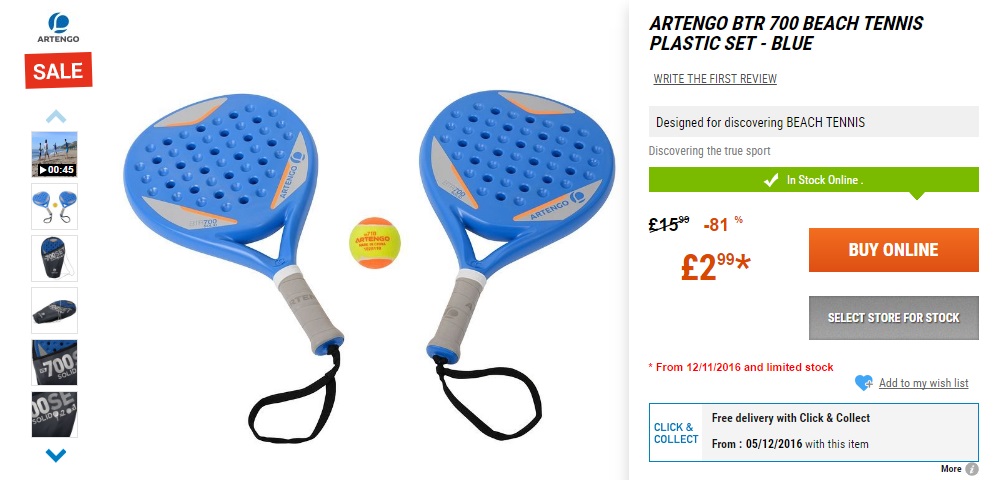
Task: Click the orange Buy Online button
Action: point(894,250)
